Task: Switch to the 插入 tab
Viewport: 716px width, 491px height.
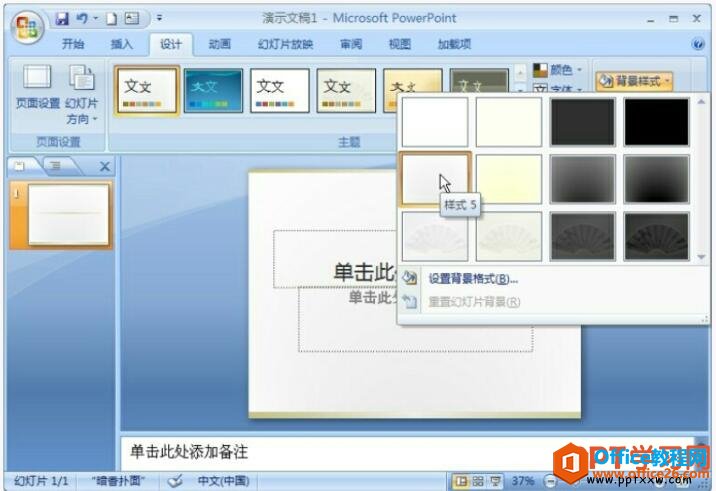Action: (121, 44)
